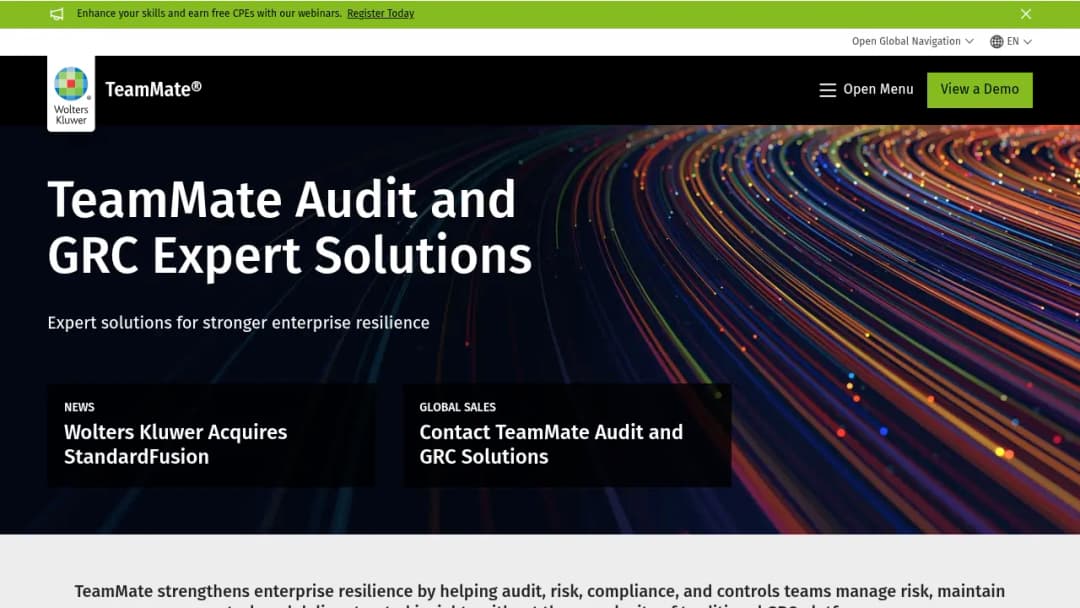Image resolution: width=1080 pixels, height=608 pixels.
Task: Select the Open Menu label
Action: click(x=878, y=90)
